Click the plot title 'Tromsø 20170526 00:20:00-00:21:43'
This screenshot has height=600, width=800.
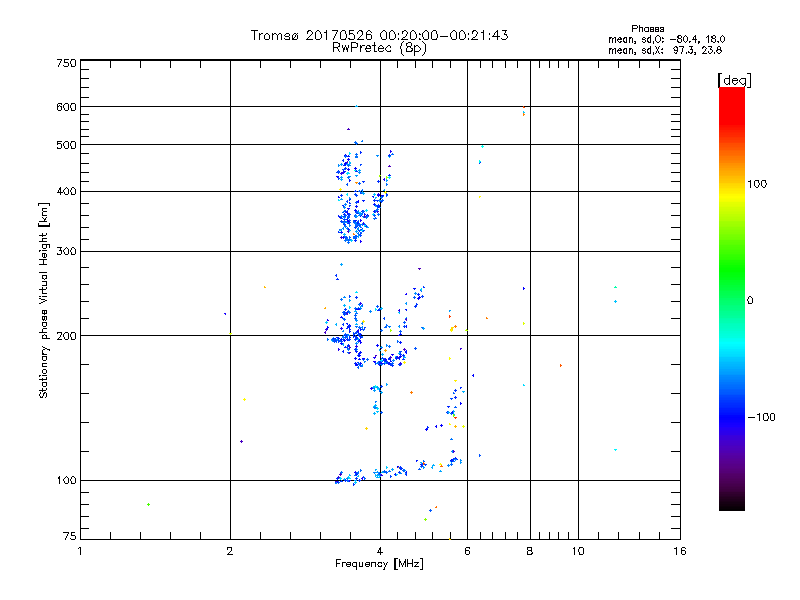379,35
